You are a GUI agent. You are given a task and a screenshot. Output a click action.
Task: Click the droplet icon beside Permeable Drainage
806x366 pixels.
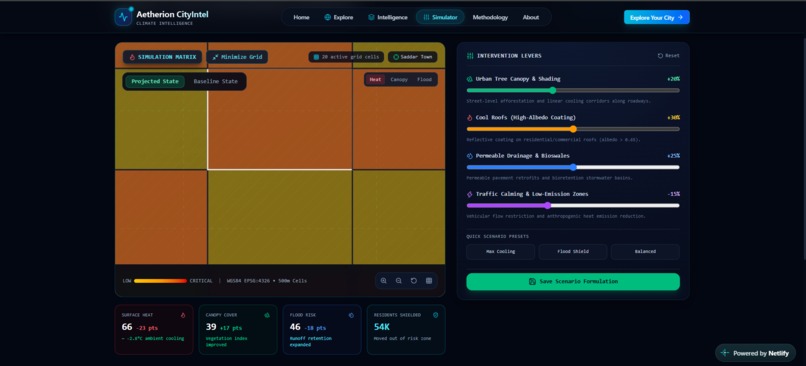tap(469, 156)
